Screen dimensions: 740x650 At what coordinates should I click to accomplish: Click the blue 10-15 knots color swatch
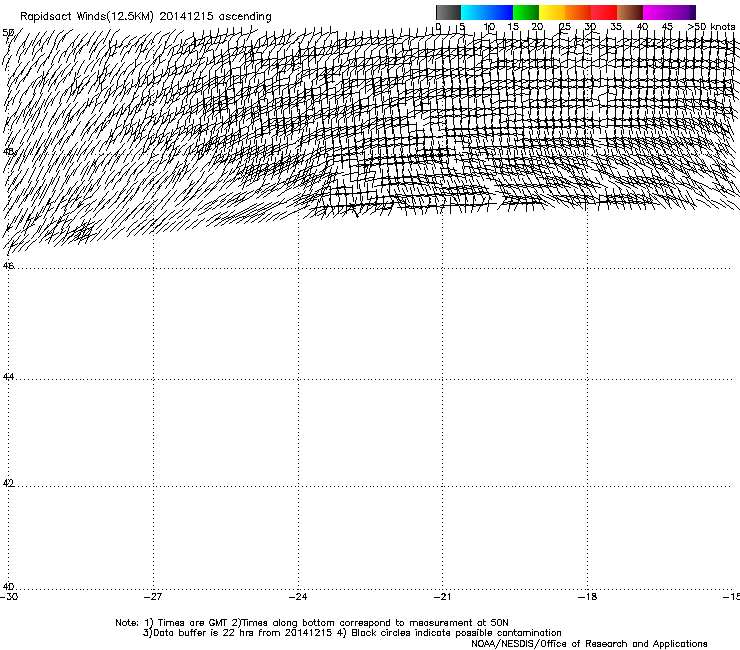pyautogui.click(x=500, y=12)
